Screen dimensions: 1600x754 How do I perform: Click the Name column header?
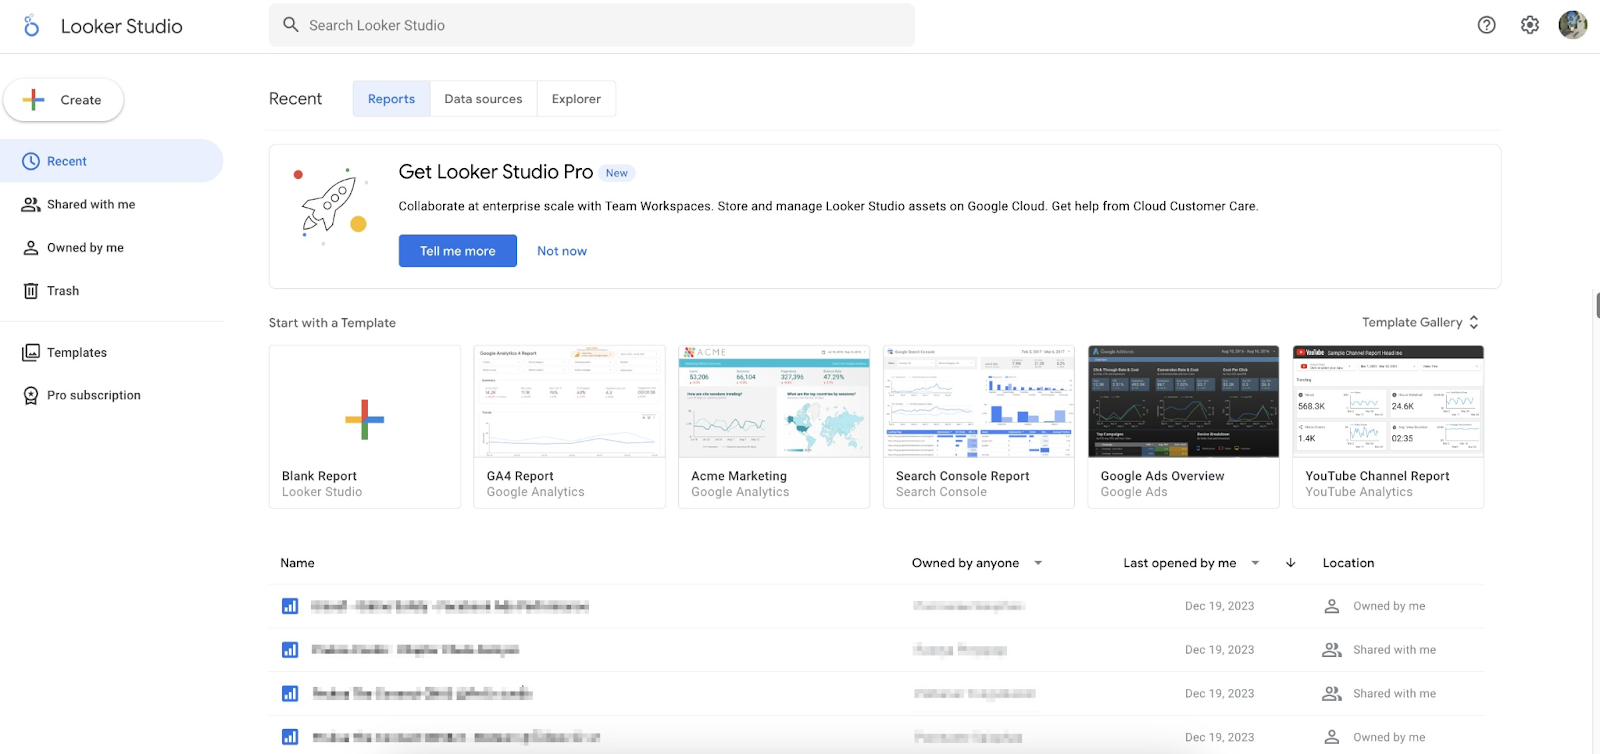(297, 563)
